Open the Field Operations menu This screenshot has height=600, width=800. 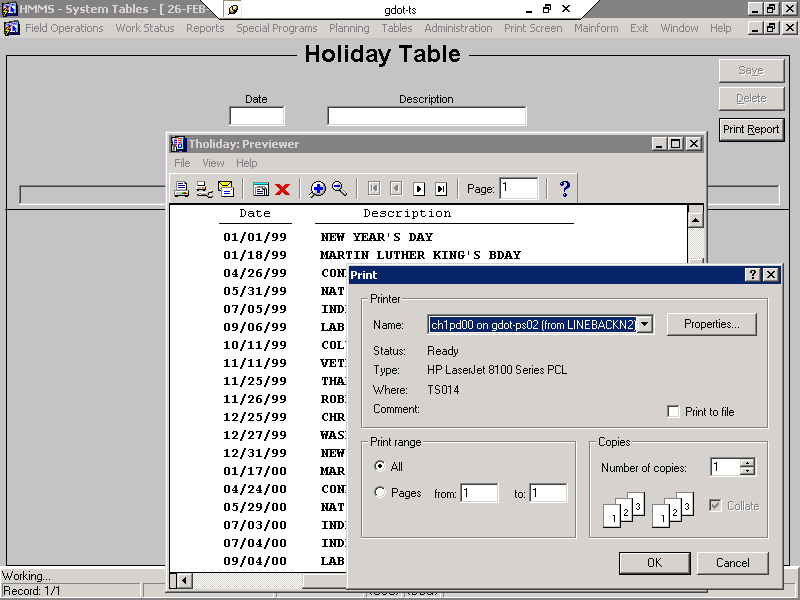tap(64, 28)
